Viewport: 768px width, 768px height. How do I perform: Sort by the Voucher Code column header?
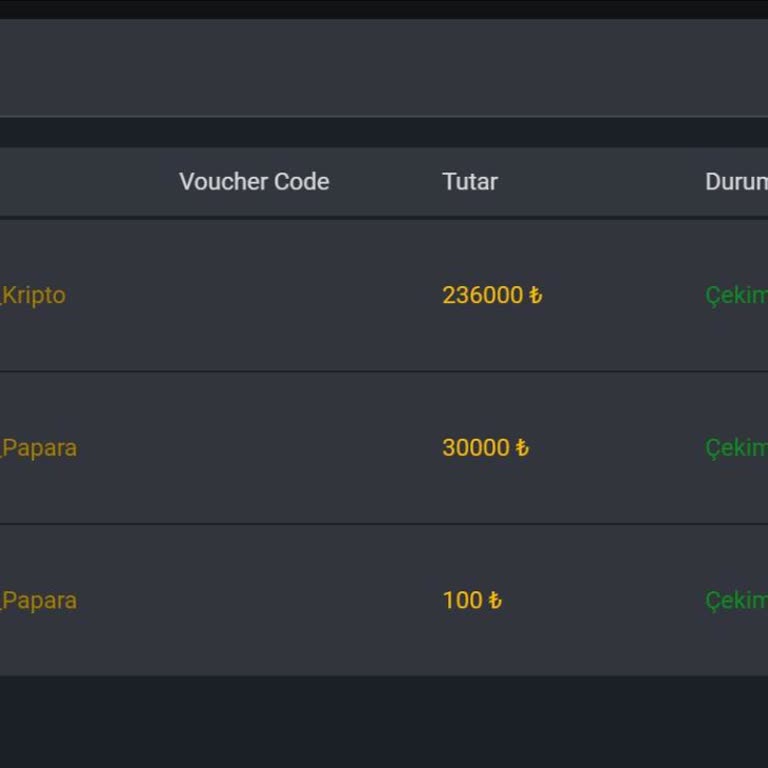point(254,182)
